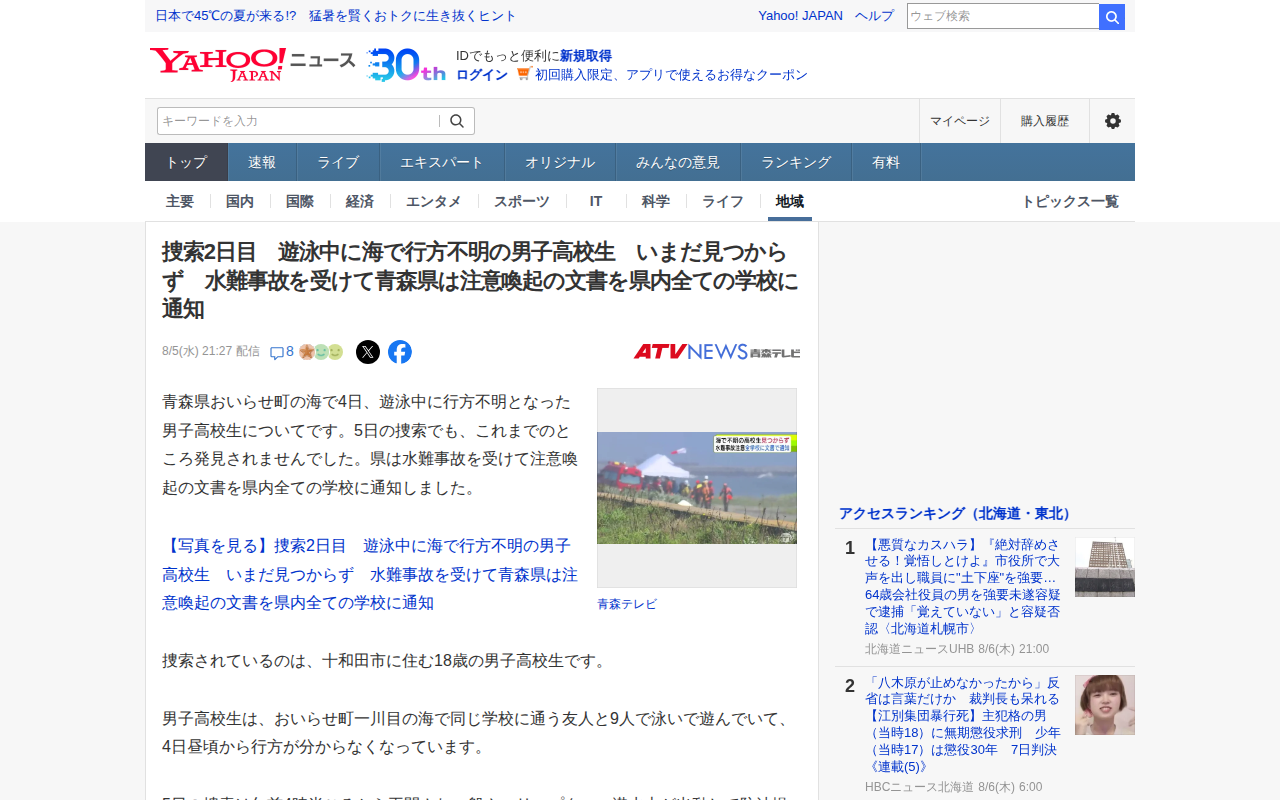Select the エンタメ category
This screenshot has height=800, width=1280.
click(434, 201)
